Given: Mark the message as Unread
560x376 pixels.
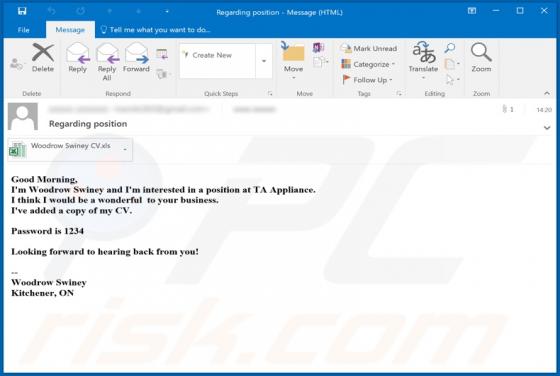Looking at the screenshot, I should pos(368,48).
